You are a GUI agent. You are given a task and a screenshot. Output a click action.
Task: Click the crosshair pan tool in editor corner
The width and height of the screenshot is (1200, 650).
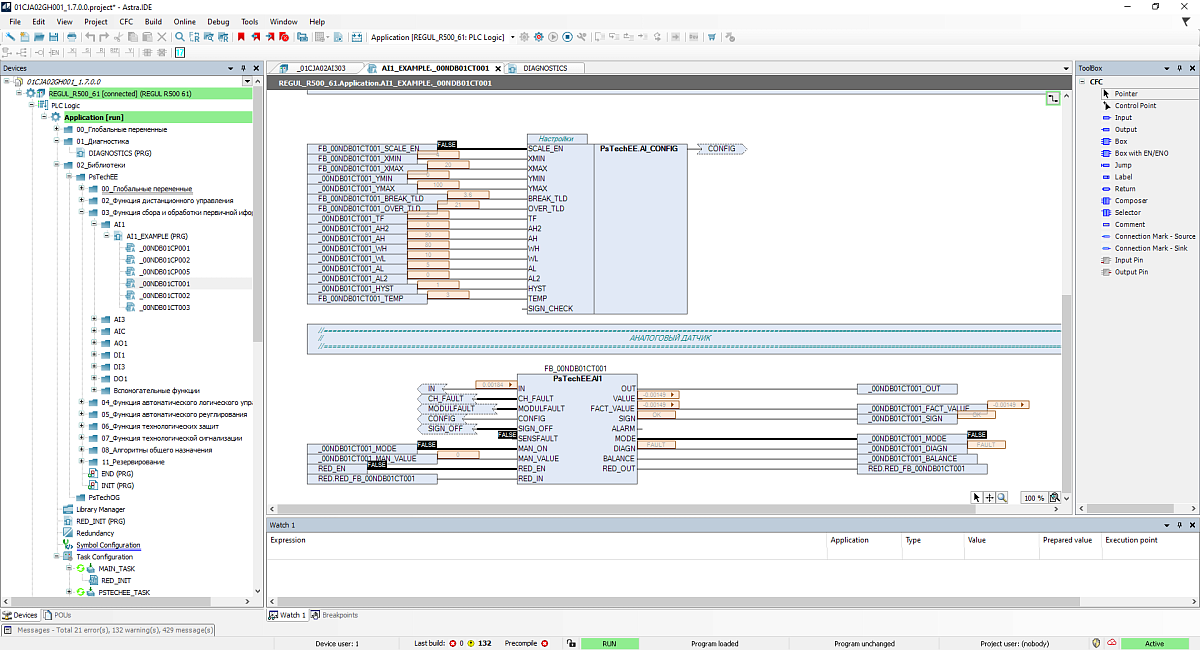tap(990, 497)
